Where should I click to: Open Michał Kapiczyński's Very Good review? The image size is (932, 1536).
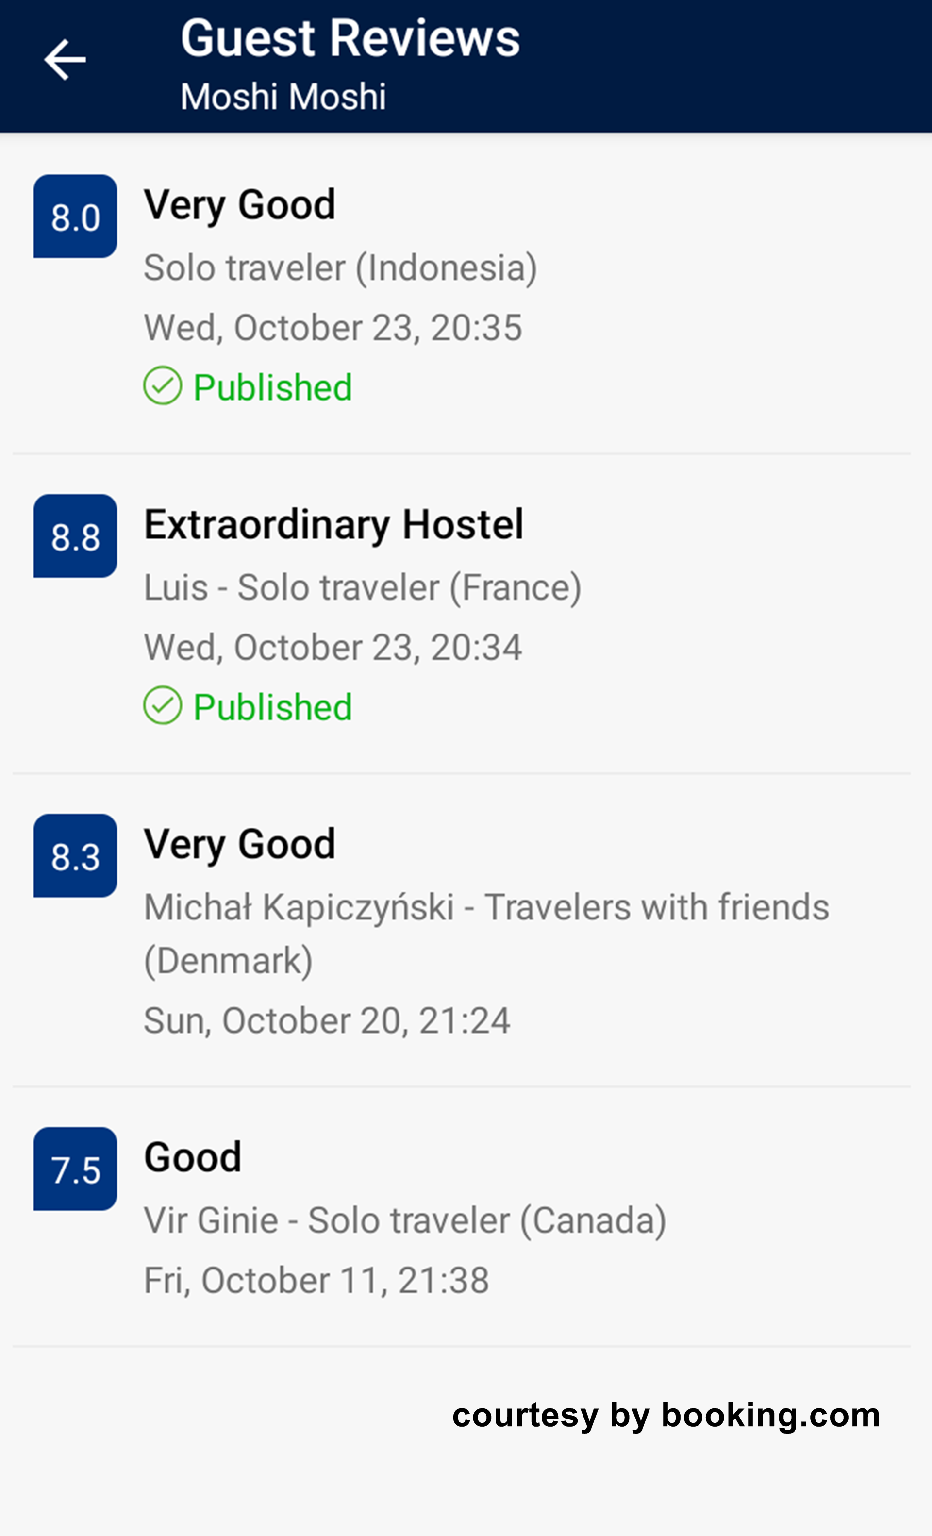[x=239, y=845]
